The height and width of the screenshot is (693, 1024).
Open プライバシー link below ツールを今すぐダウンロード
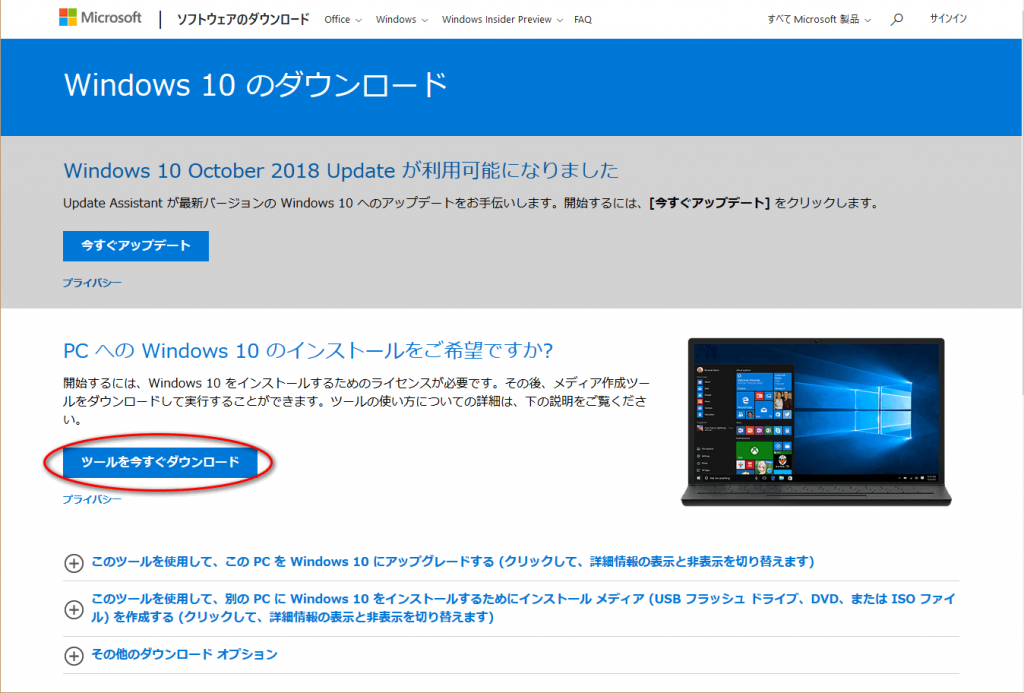92,499
